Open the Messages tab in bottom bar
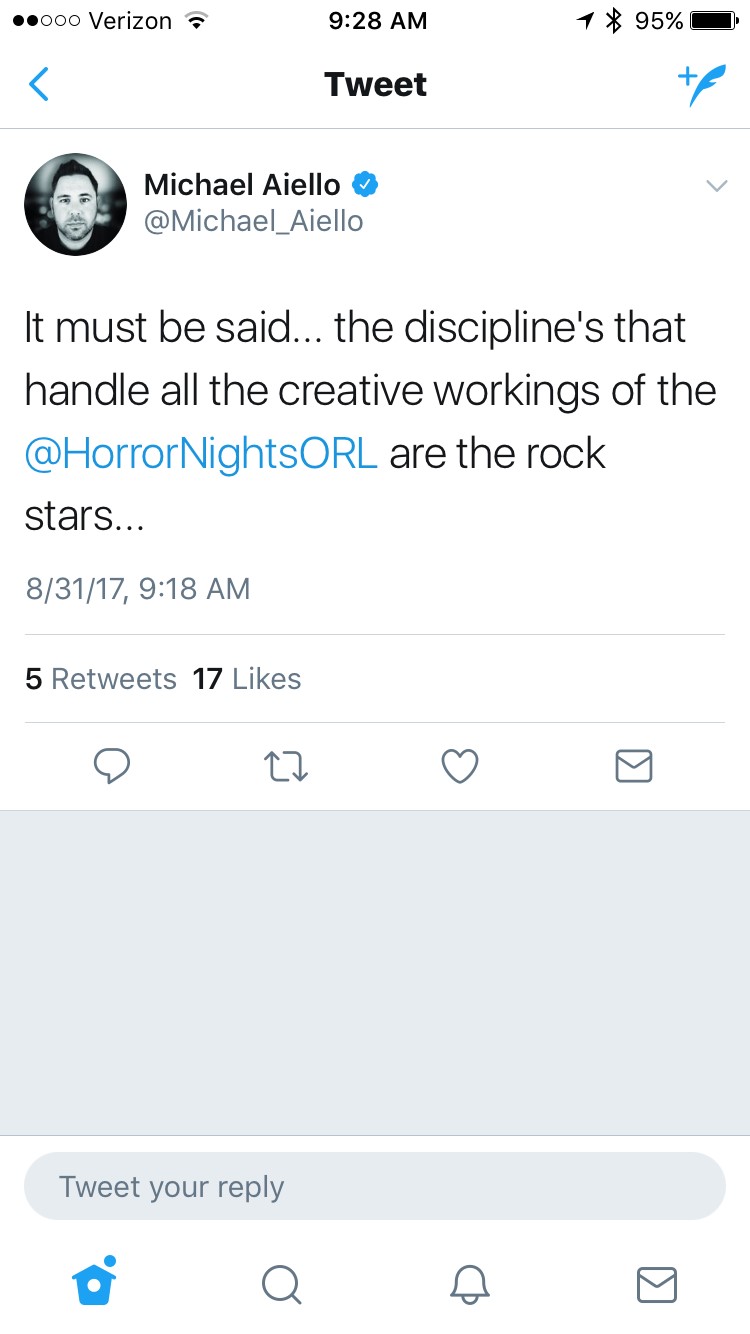 pos(656,1284)
